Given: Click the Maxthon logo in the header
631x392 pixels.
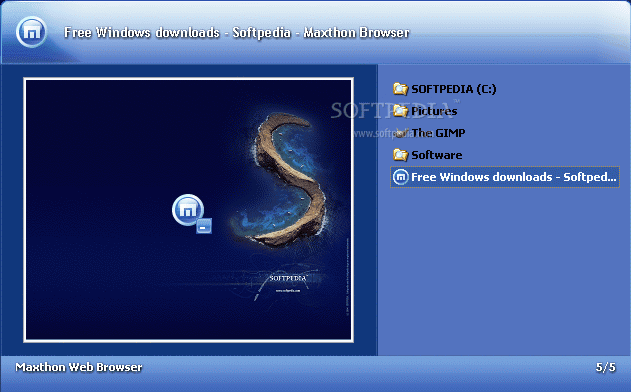Looking at the screenshot, I should tap(31, 32).
